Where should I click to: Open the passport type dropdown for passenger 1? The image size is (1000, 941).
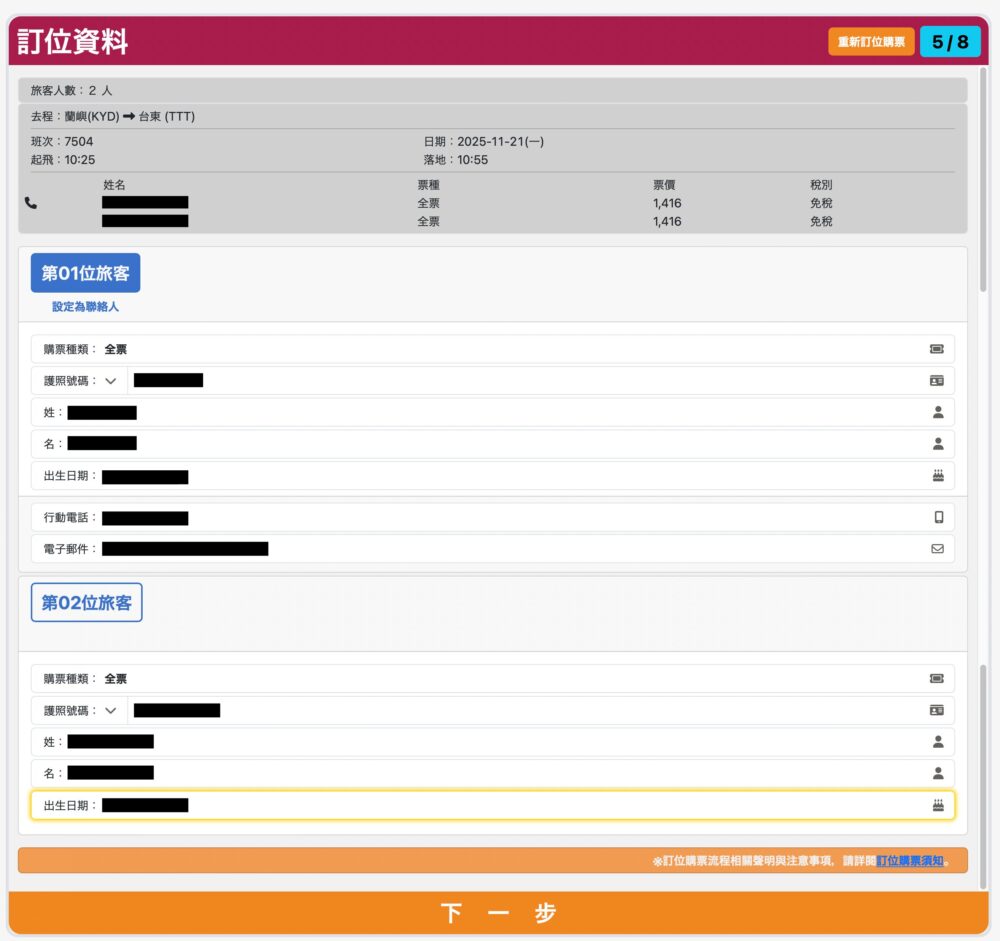111,380
